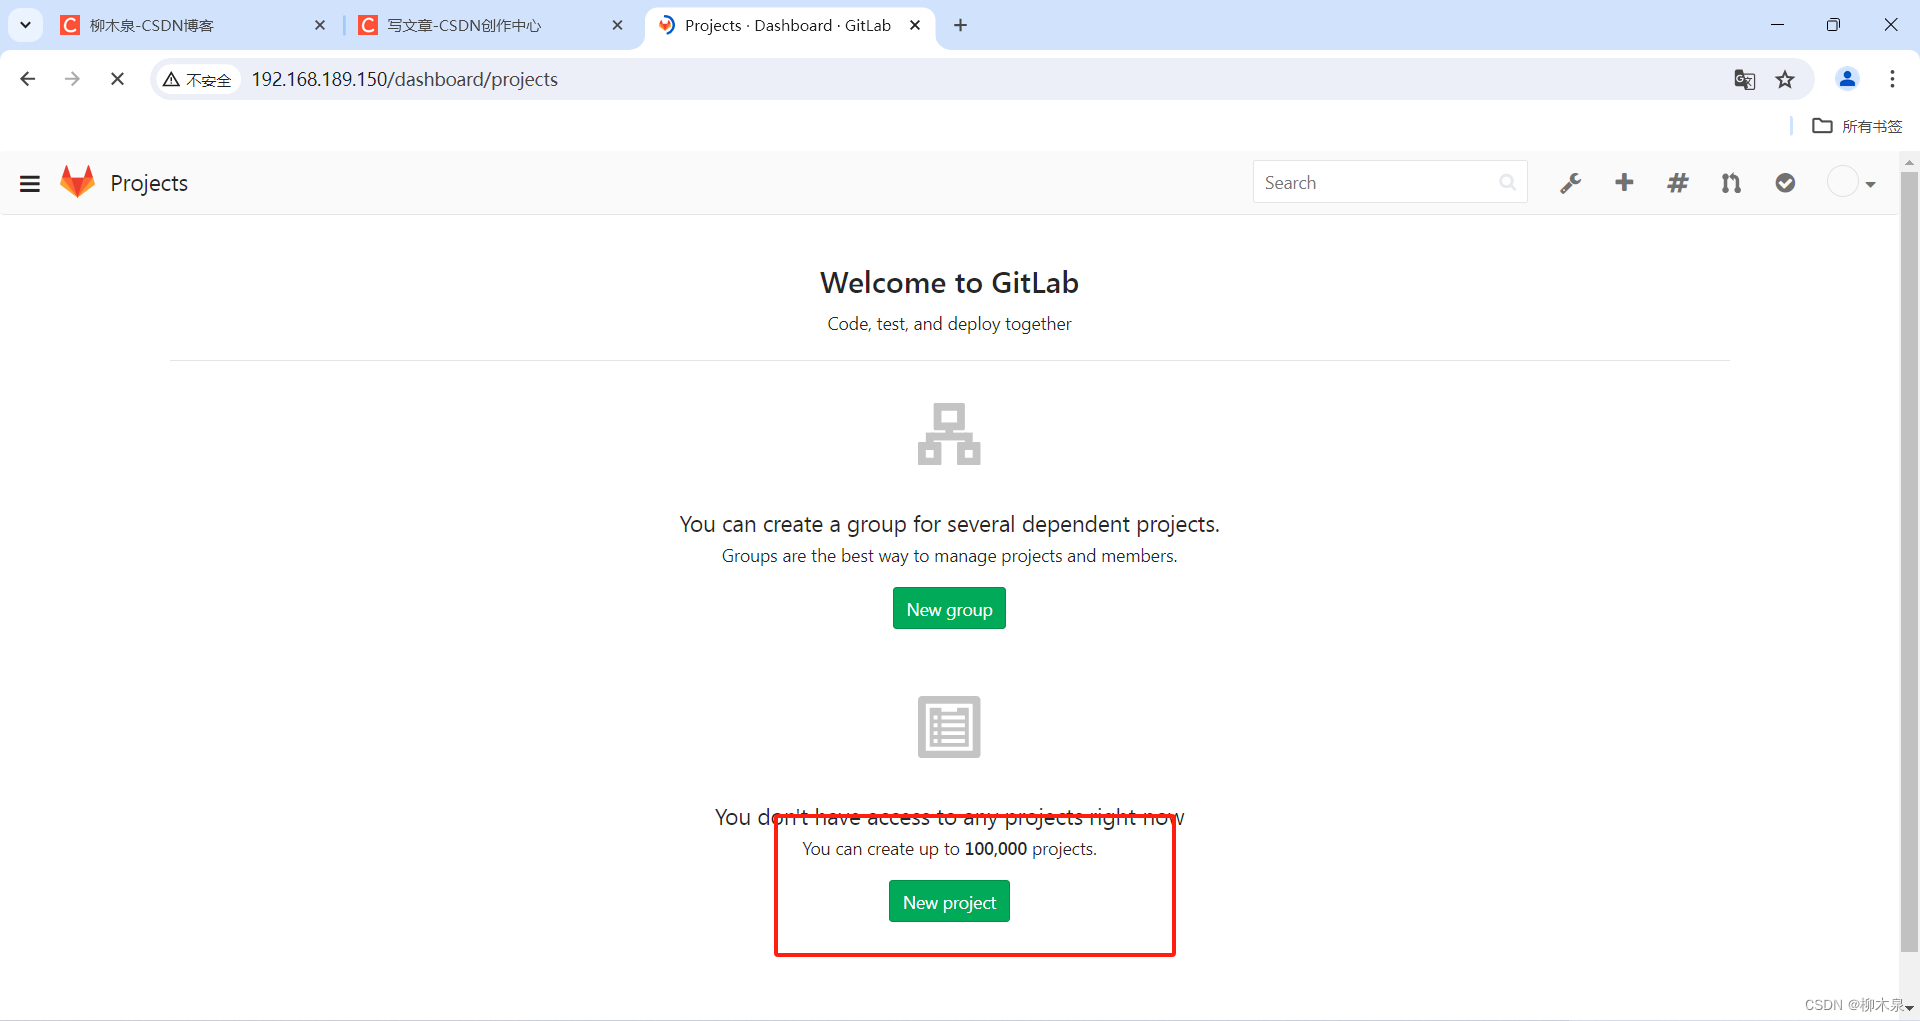Open a new browser tab
The height and width of the screenshot is (1021, 1920).
click(960, 25)
